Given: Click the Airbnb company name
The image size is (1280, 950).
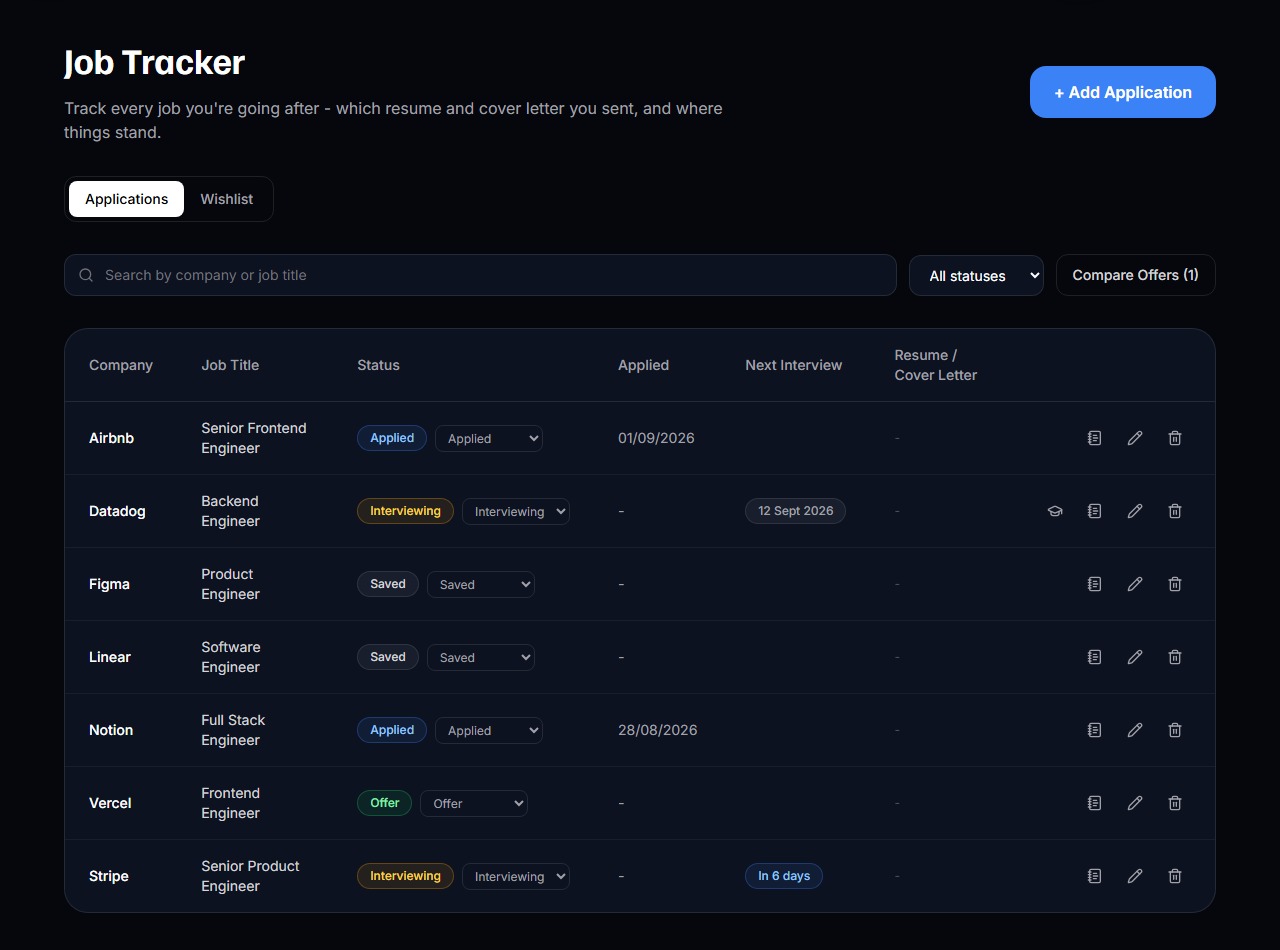Looking at the screenshot, I should click(111, 438).
